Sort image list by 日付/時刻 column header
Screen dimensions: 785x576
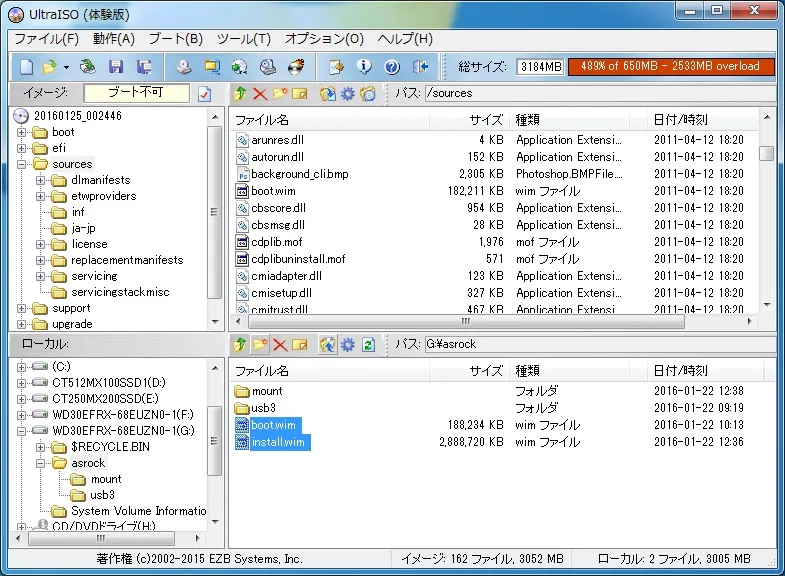[x=702, y=120]
